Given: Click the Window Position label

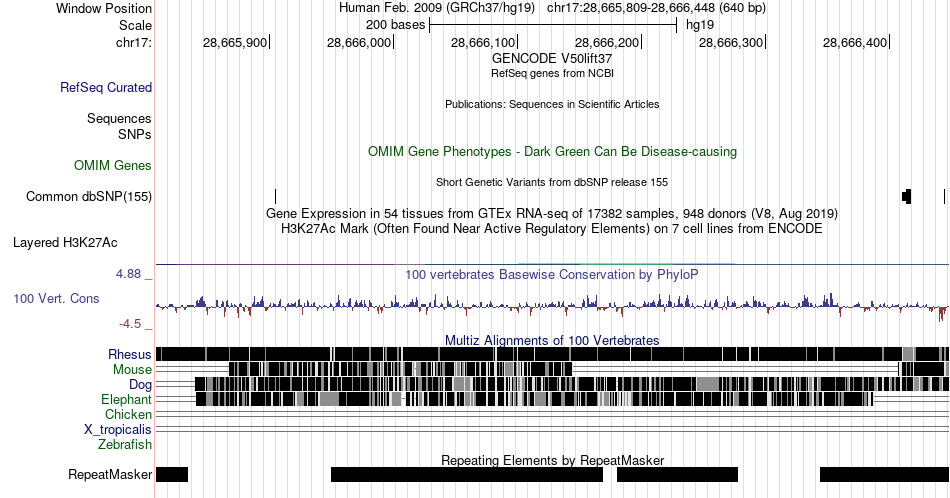Looking at the screenshot, I should [x=104, y=8].
